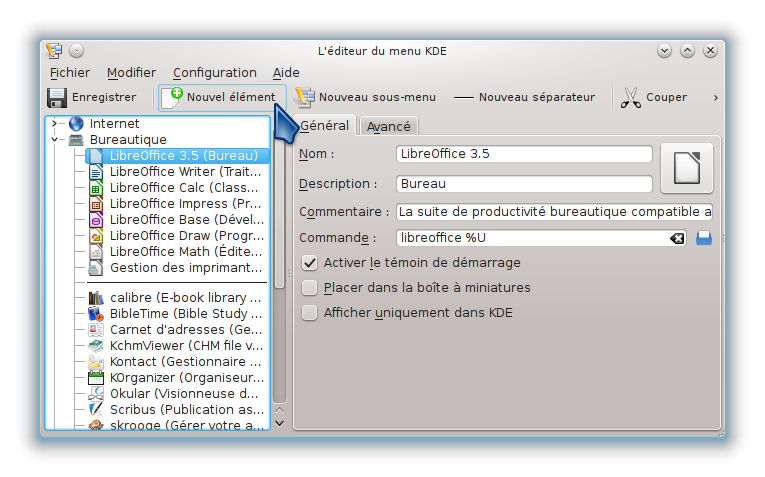The width and height of the screenshot is (765, 477).
Task: Click the large application icon chooser
Action: click(x=687, y=168)
